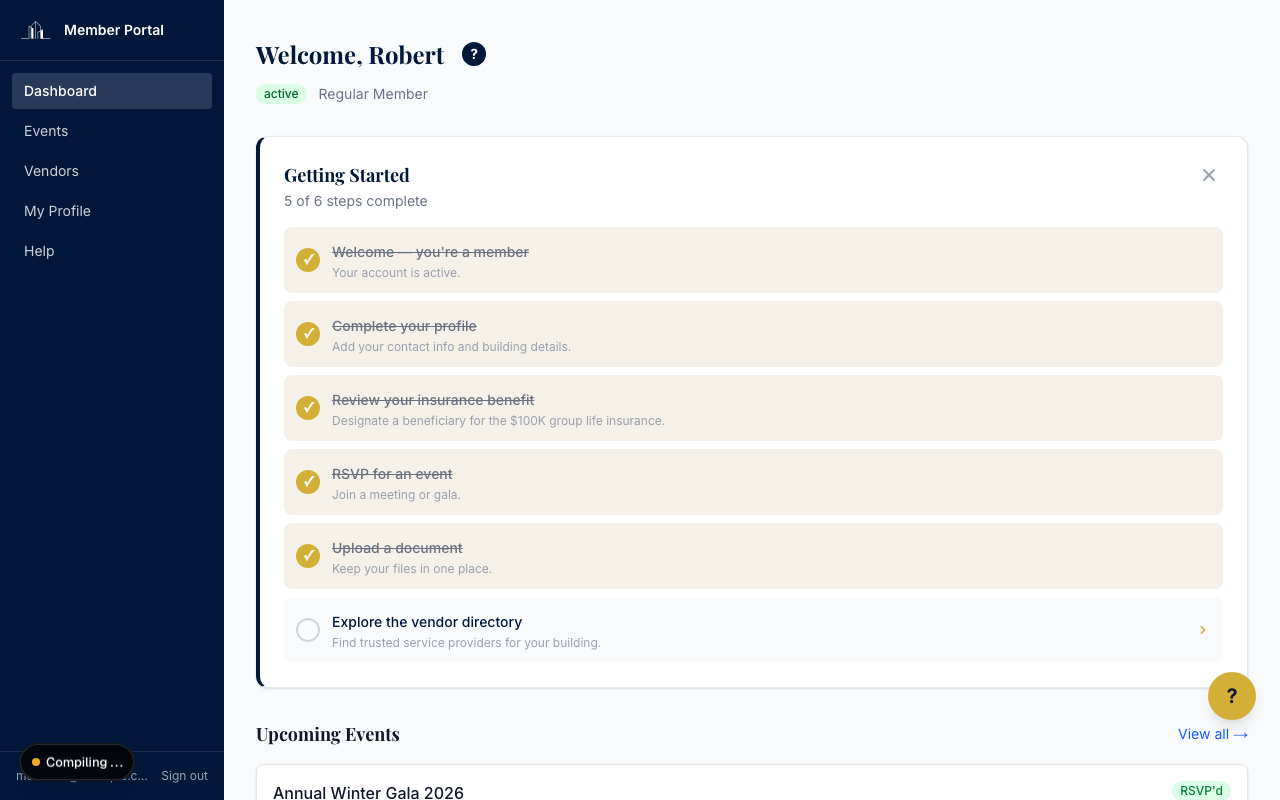
Task: Click the Compiling status indicator badge
Action: coord(77,762)
